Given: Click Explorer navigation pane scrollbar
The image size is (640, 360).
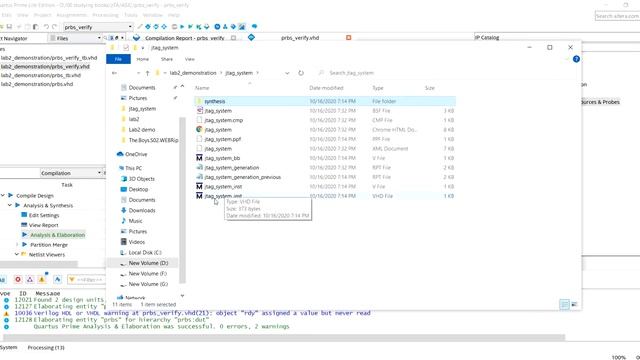Looking at the screenshot, I should 182,200.
